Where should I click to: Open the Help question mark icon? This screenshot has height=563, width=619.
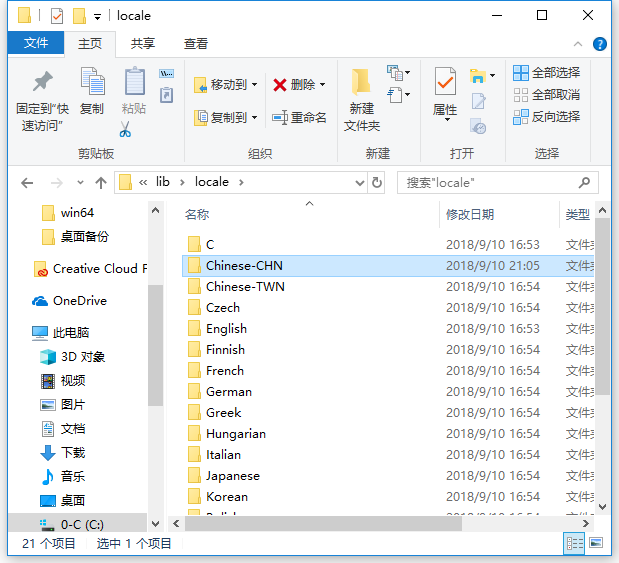tap(600, 44)
